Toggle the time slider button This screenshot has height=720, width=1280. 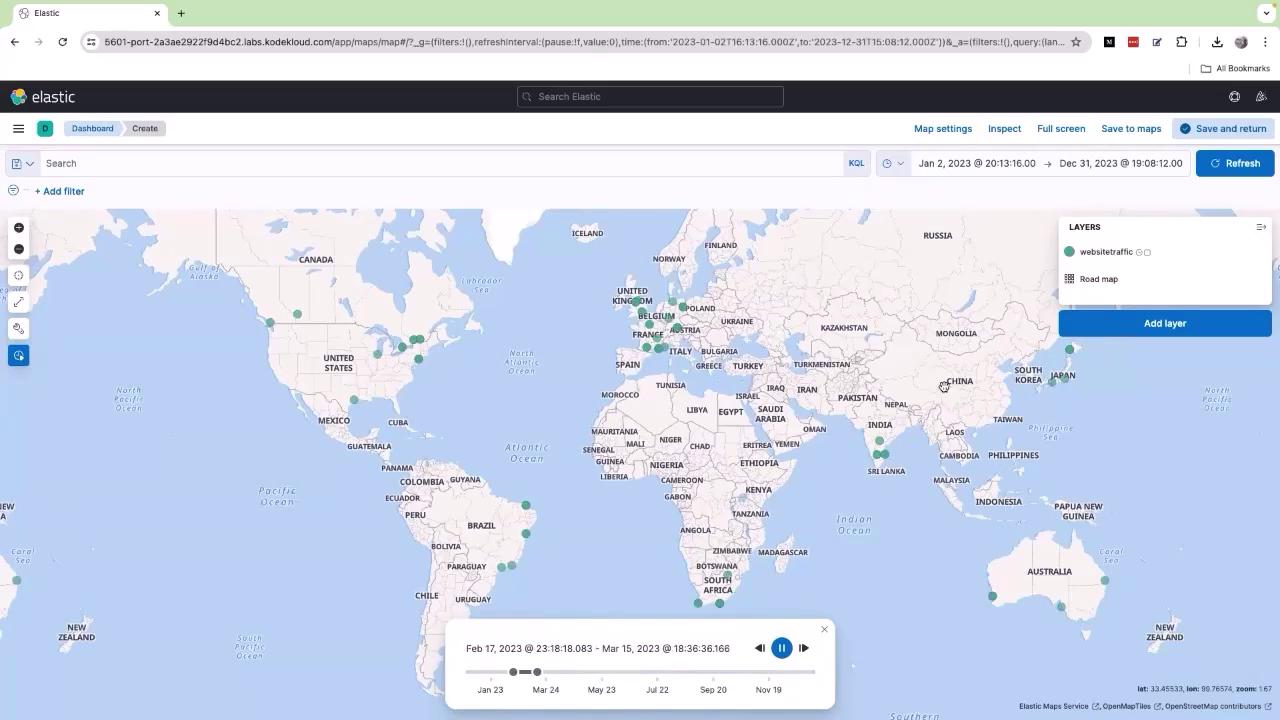[18, 355]
